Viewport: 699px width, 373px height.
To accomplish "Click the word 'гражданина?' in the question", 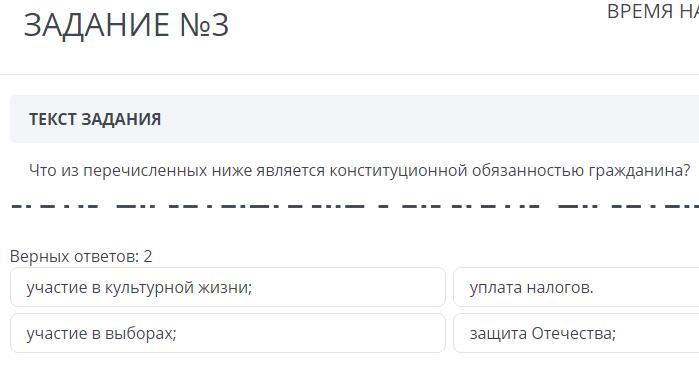I will point(639,171).
